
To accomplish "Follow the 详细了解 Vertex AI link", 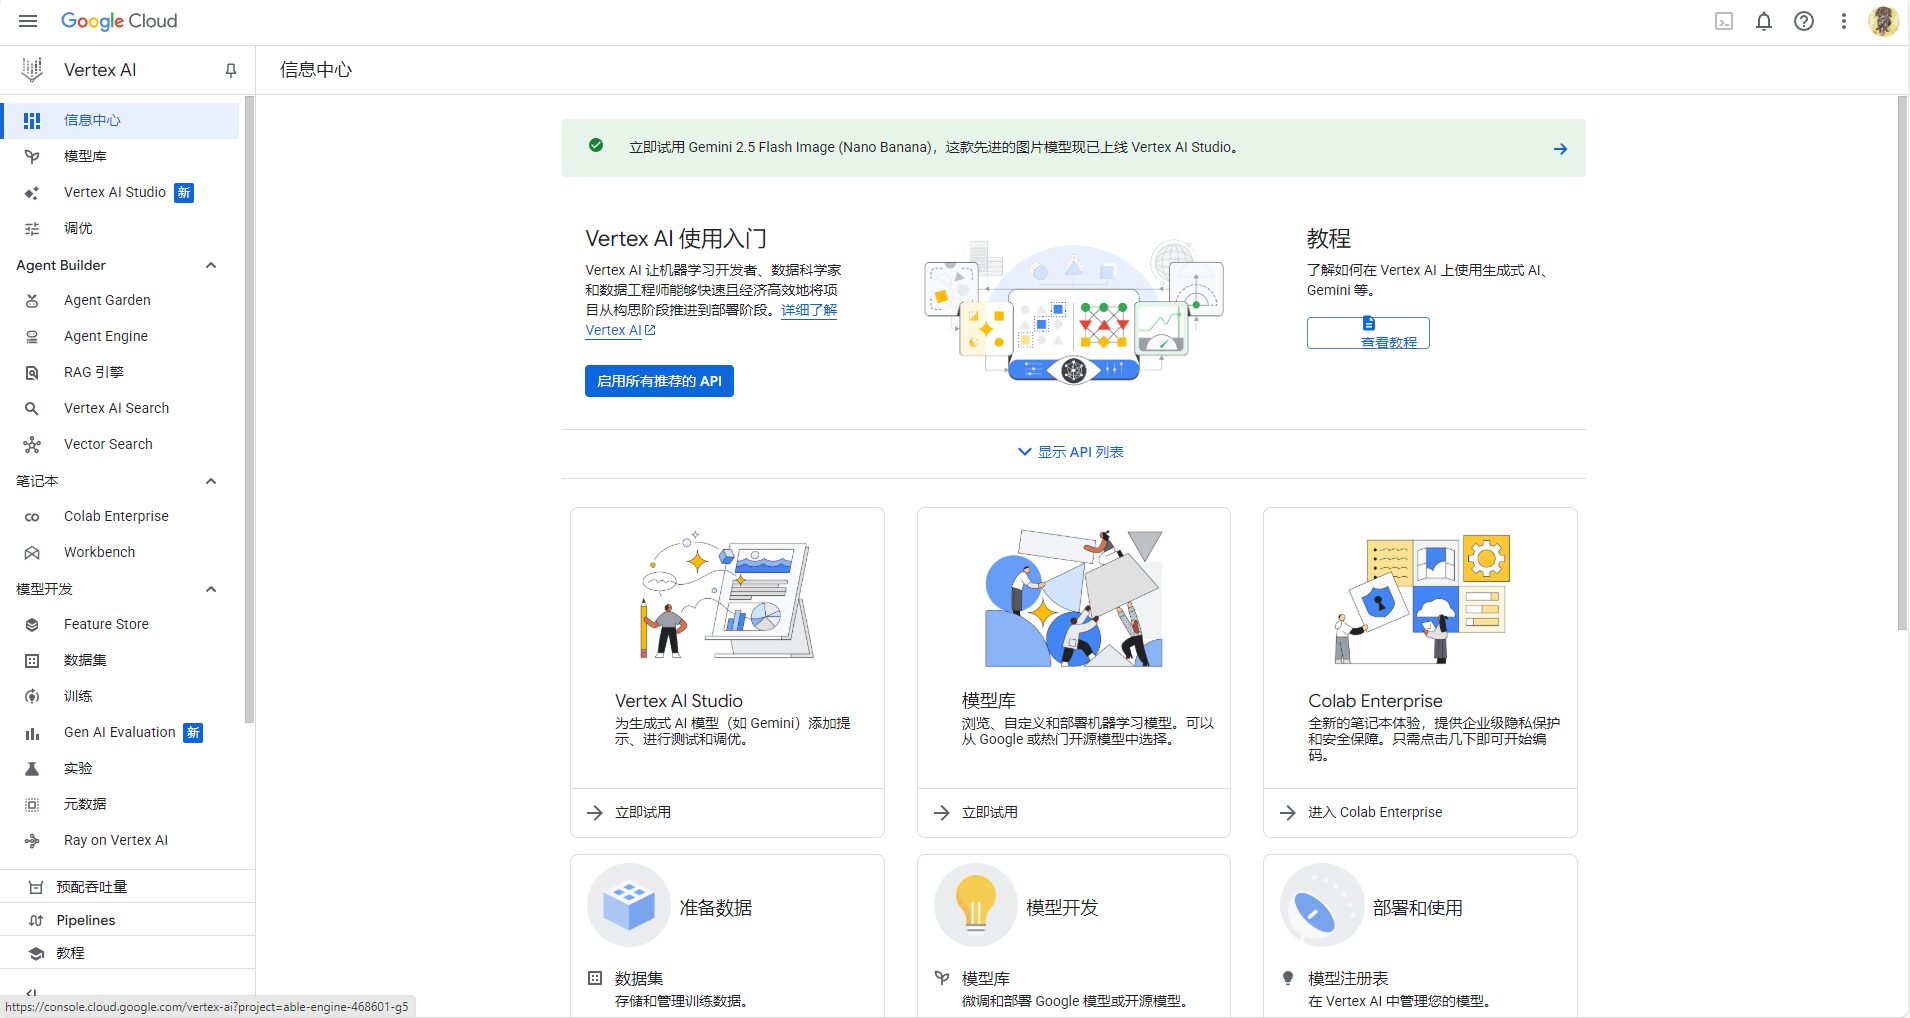I will pyautogui.click(x=809, y=310).
